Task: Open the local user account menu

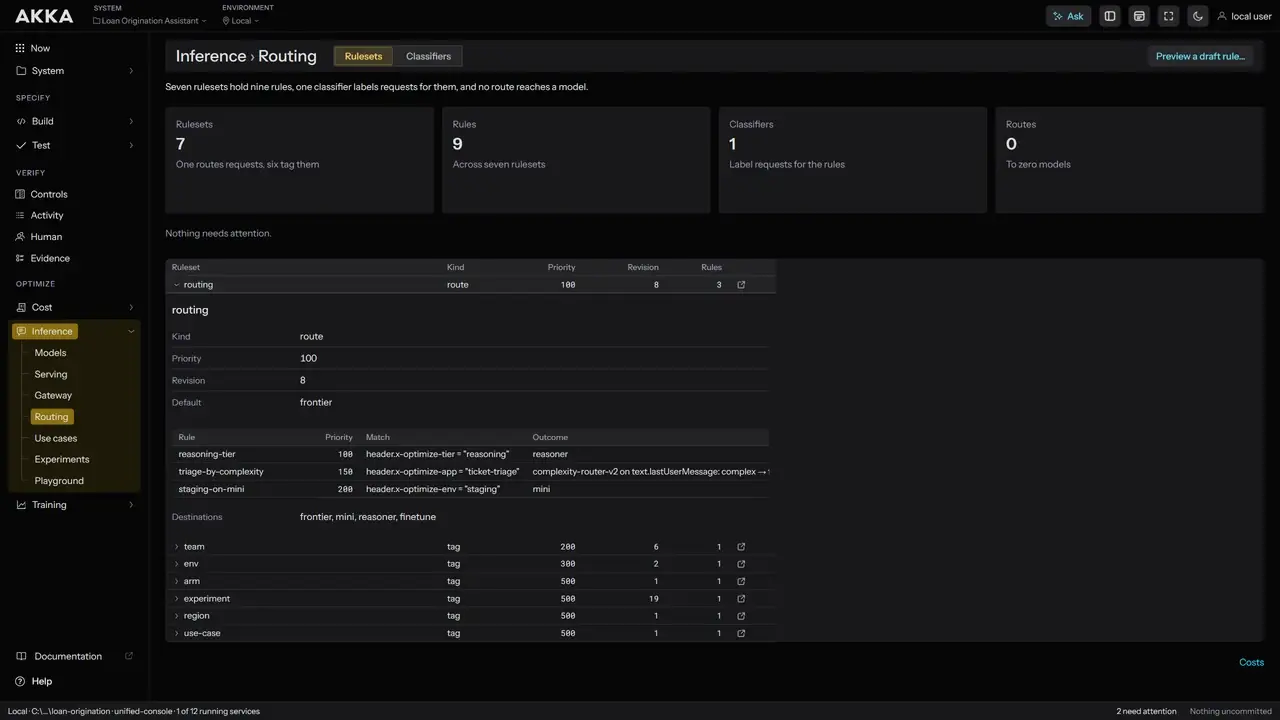Action: [1244, 16]
